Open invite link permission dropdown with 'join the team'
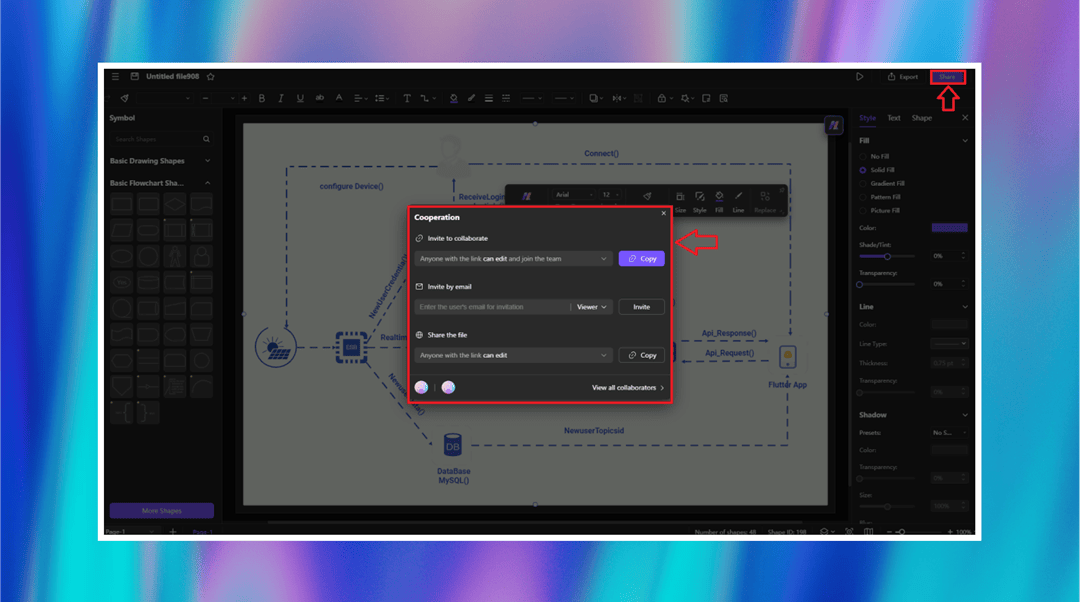 pos(513,259)
